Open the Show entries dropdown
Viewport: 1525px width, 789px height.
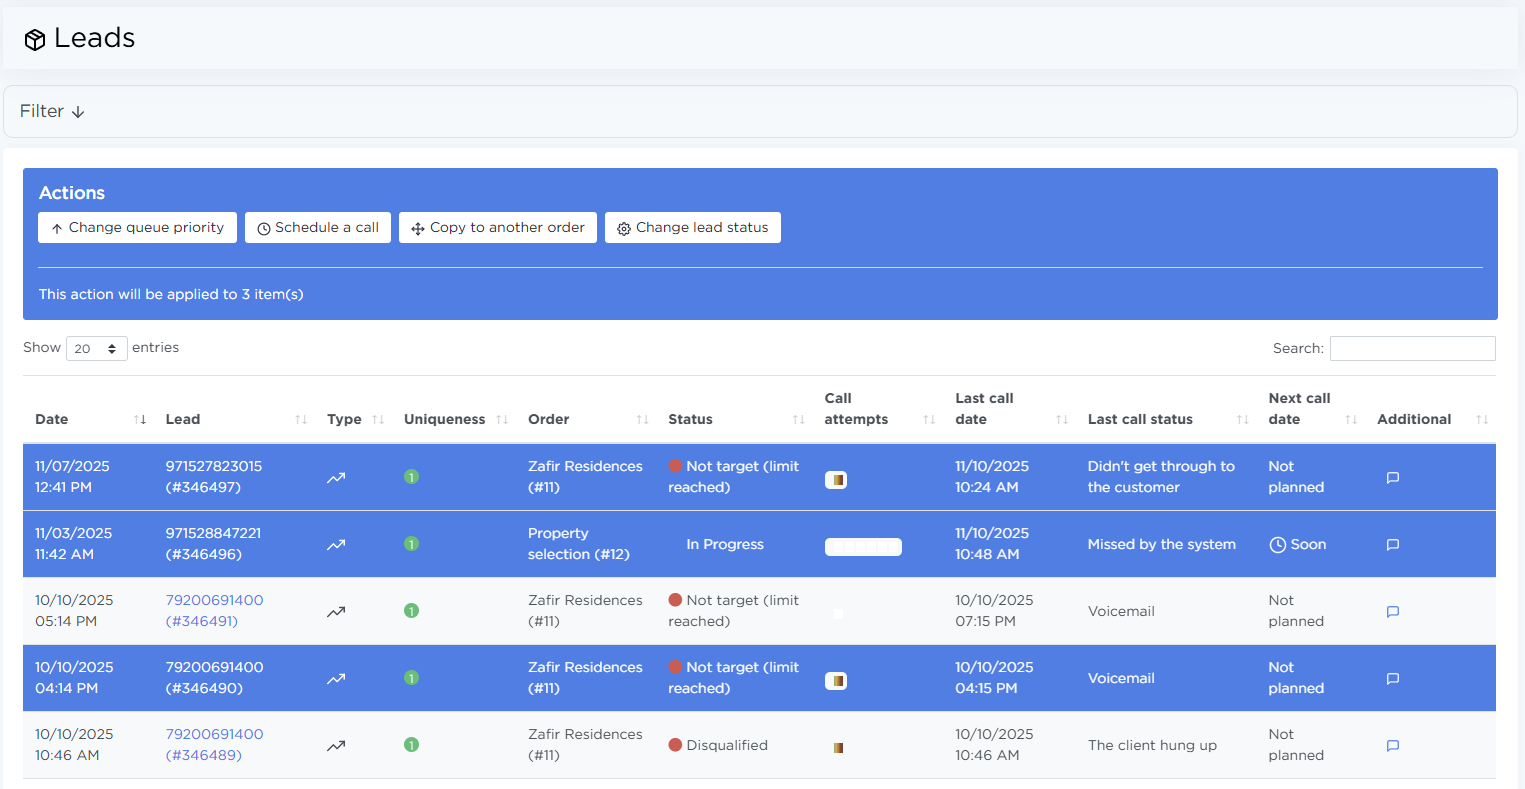(96, 349)
